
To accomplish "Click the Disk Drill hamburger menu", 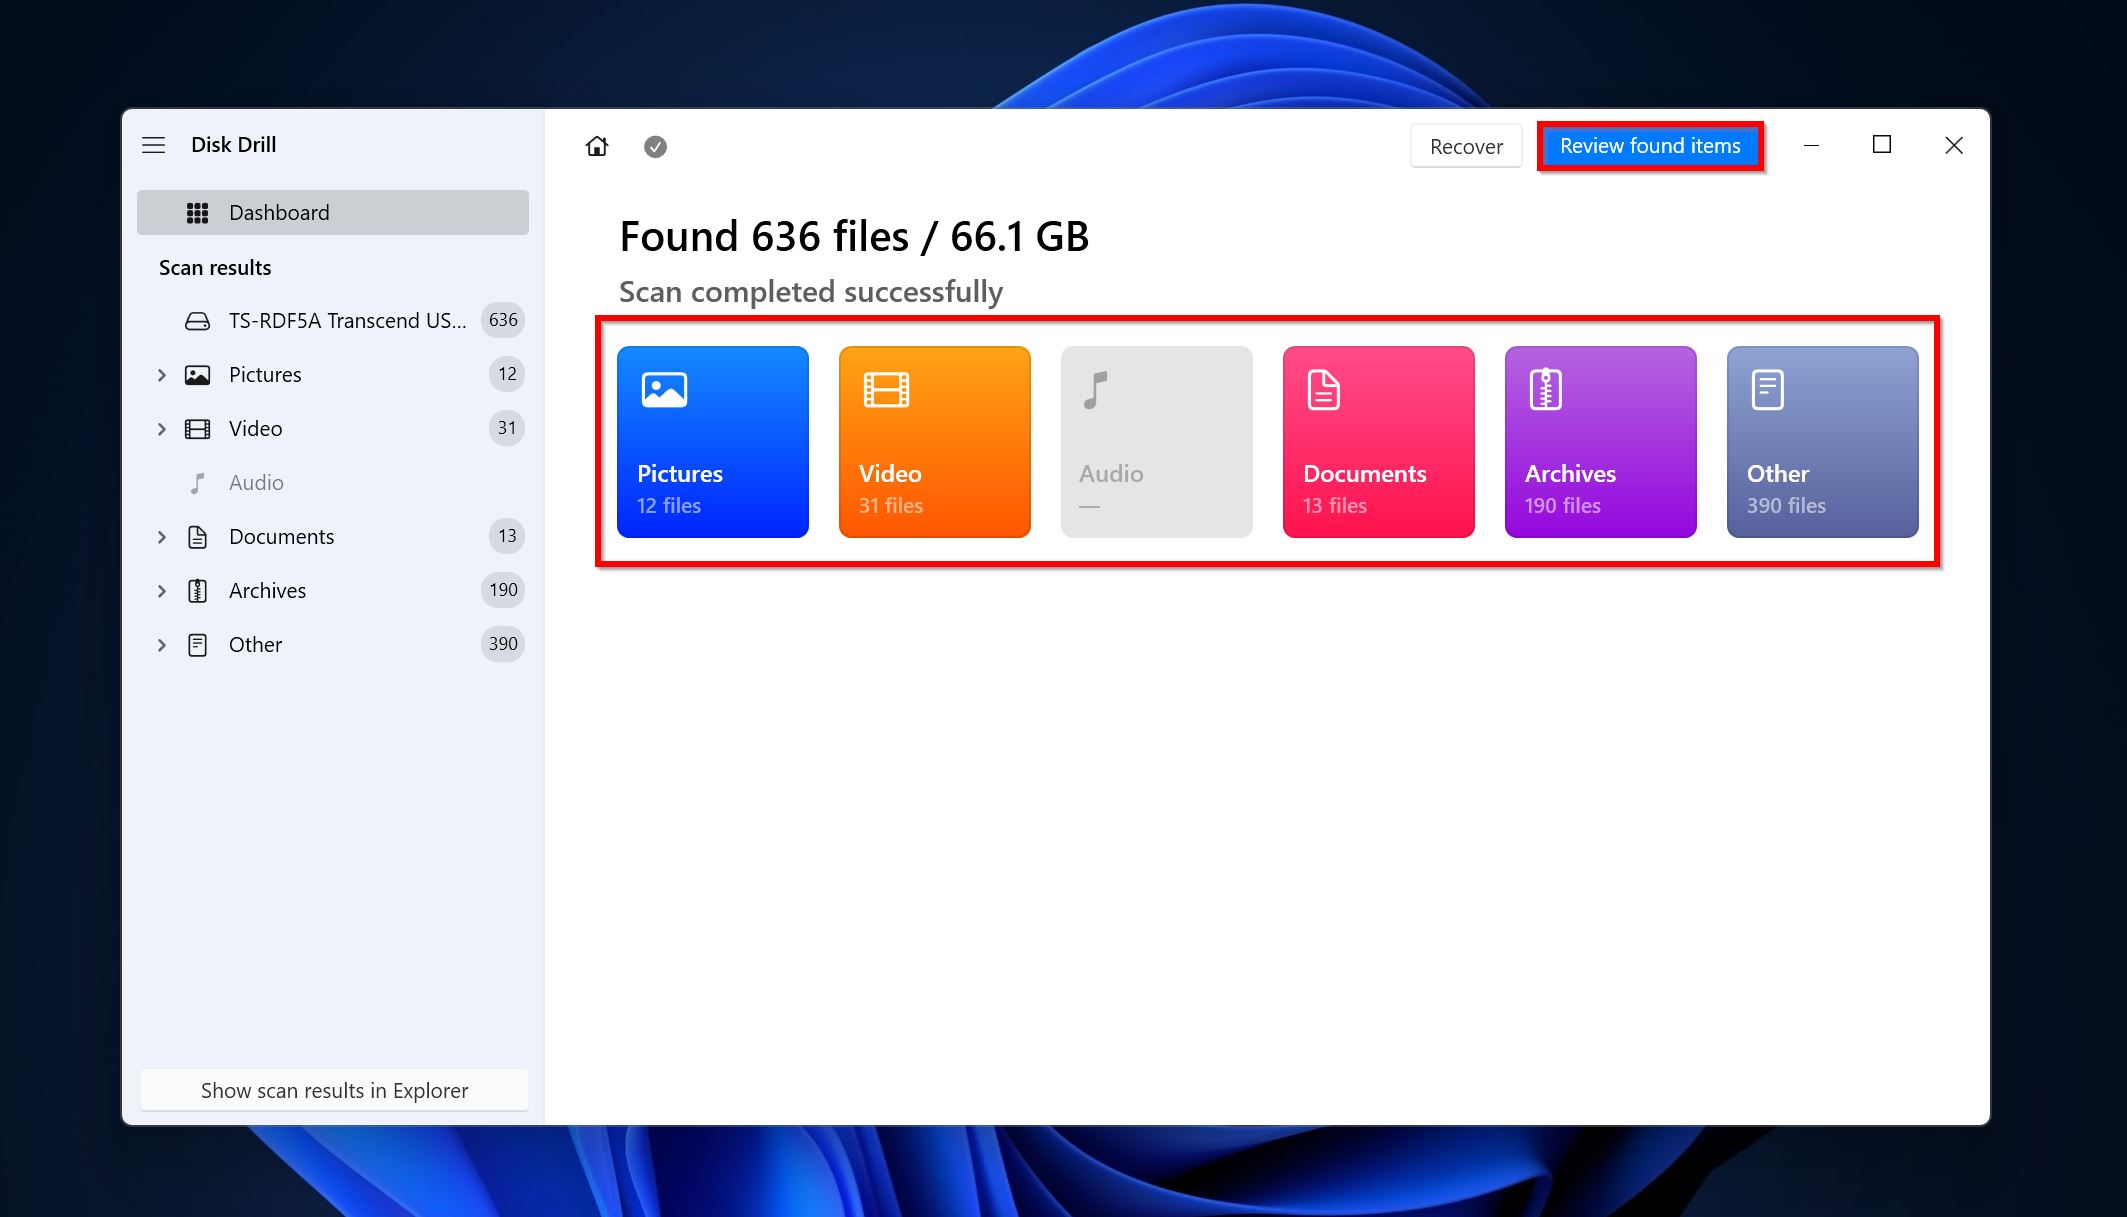I will tap(153, 143).
